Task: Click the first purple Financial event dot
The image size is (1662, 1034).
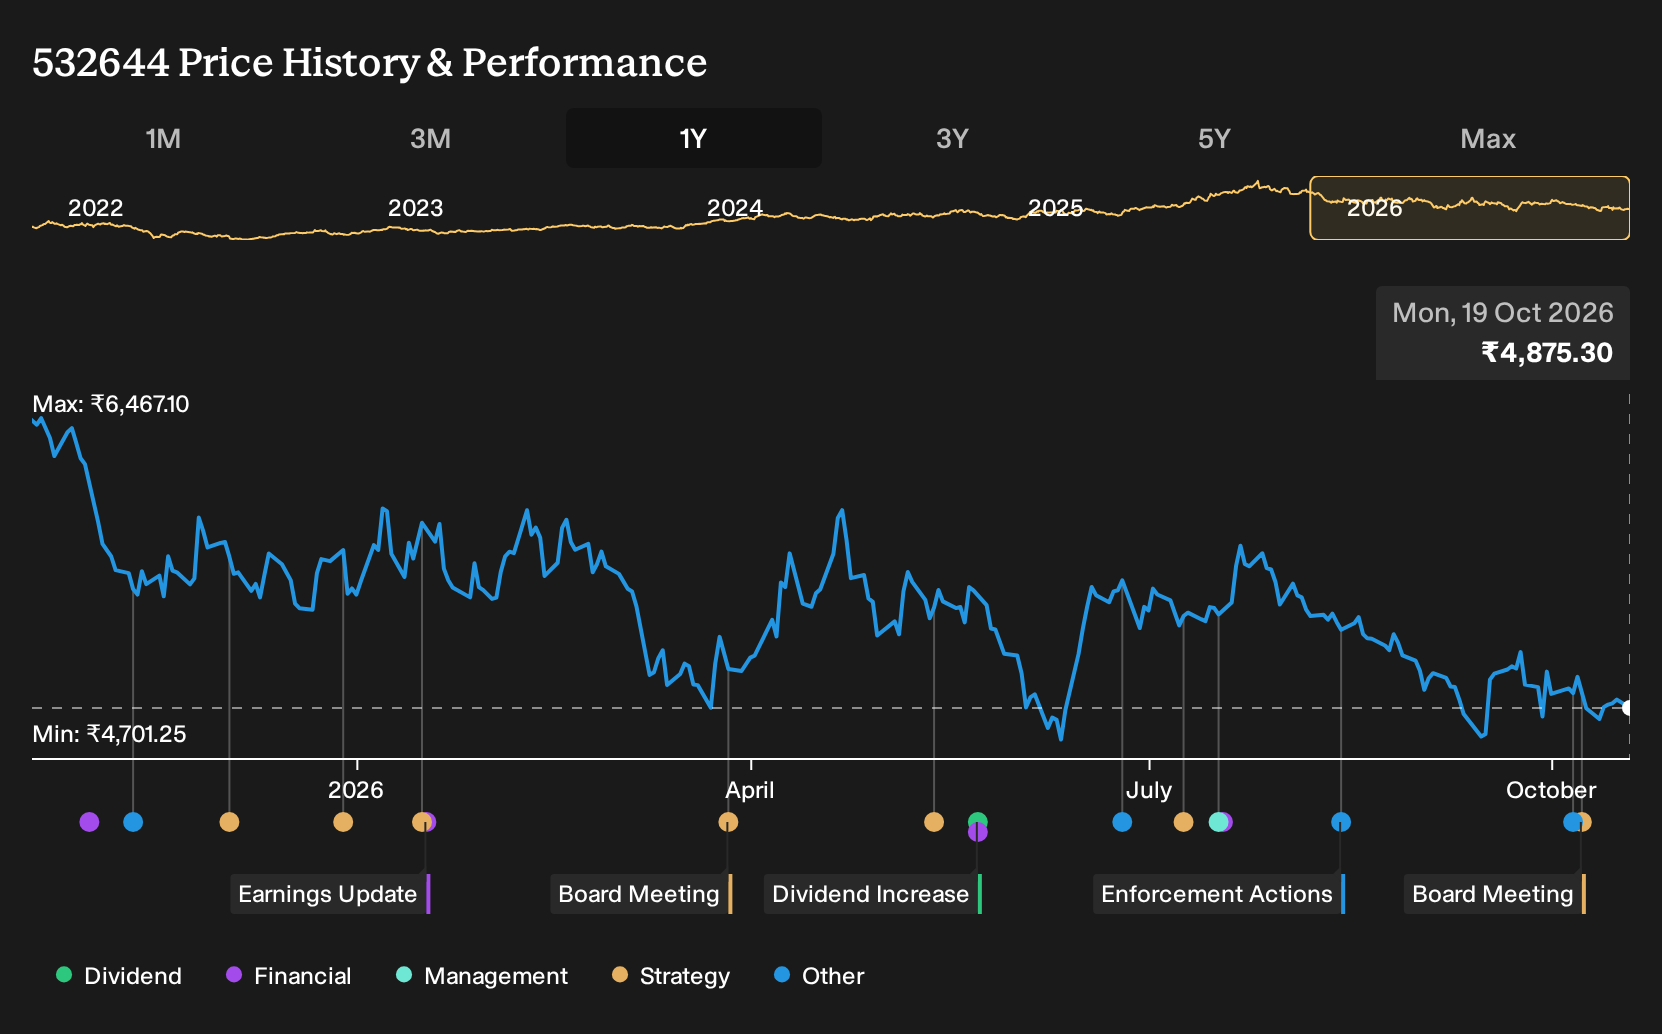Action: click(89, 822)
